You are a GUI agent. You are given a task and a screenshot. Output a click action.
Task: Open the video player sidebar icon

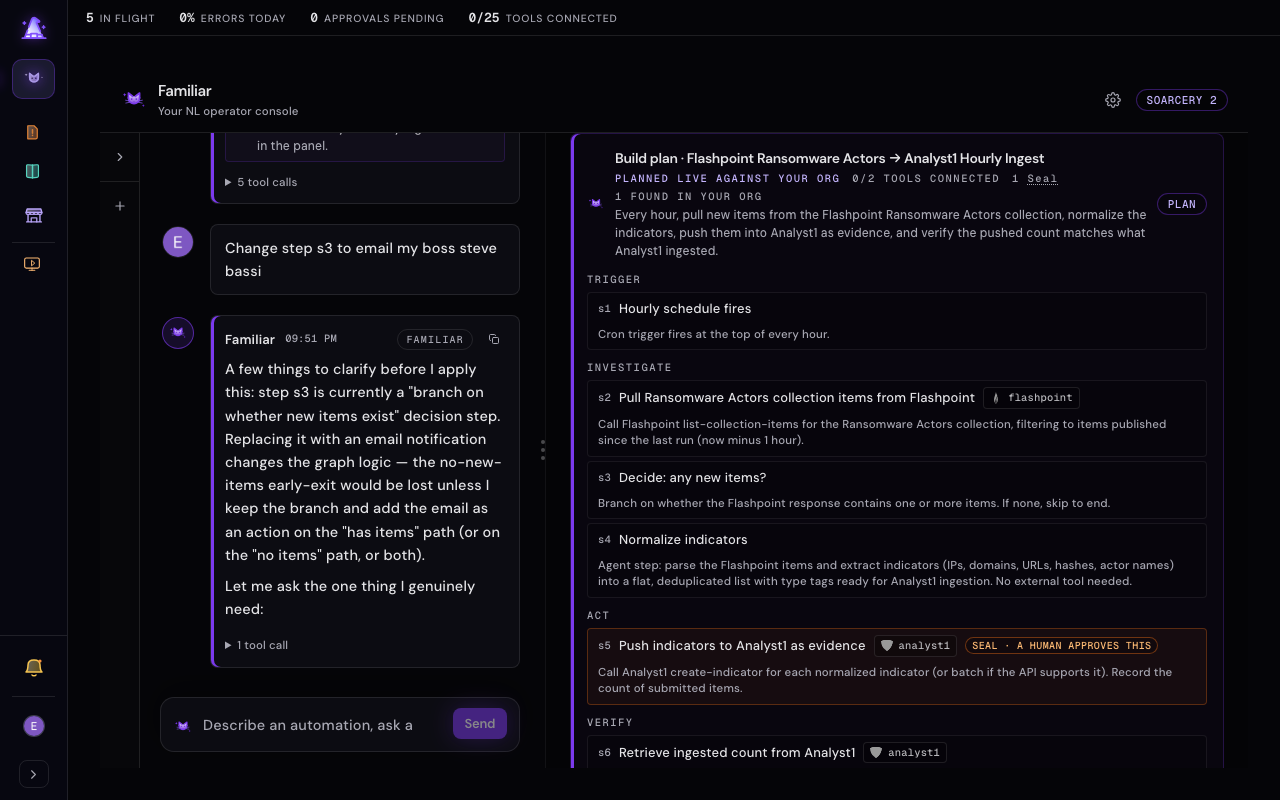32,264
